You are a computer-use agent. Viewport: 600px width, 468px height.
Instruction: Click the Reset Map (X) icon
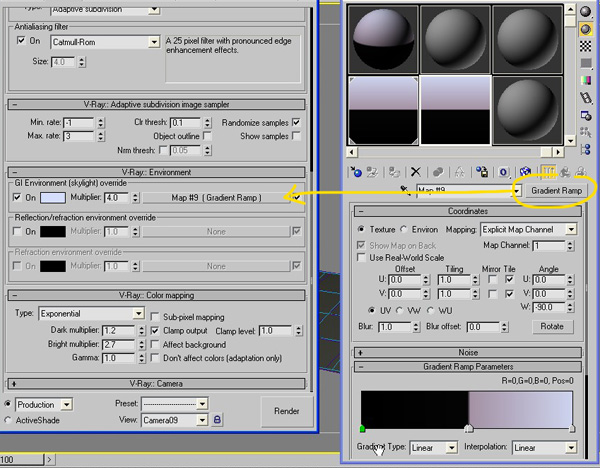click(x=415, y=172)
